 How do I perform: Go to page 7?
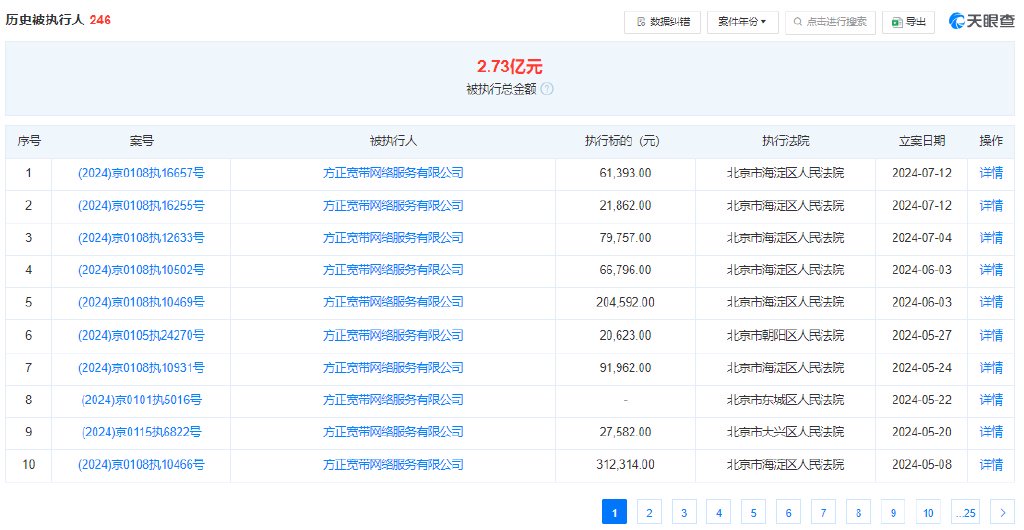coord(824,512)
